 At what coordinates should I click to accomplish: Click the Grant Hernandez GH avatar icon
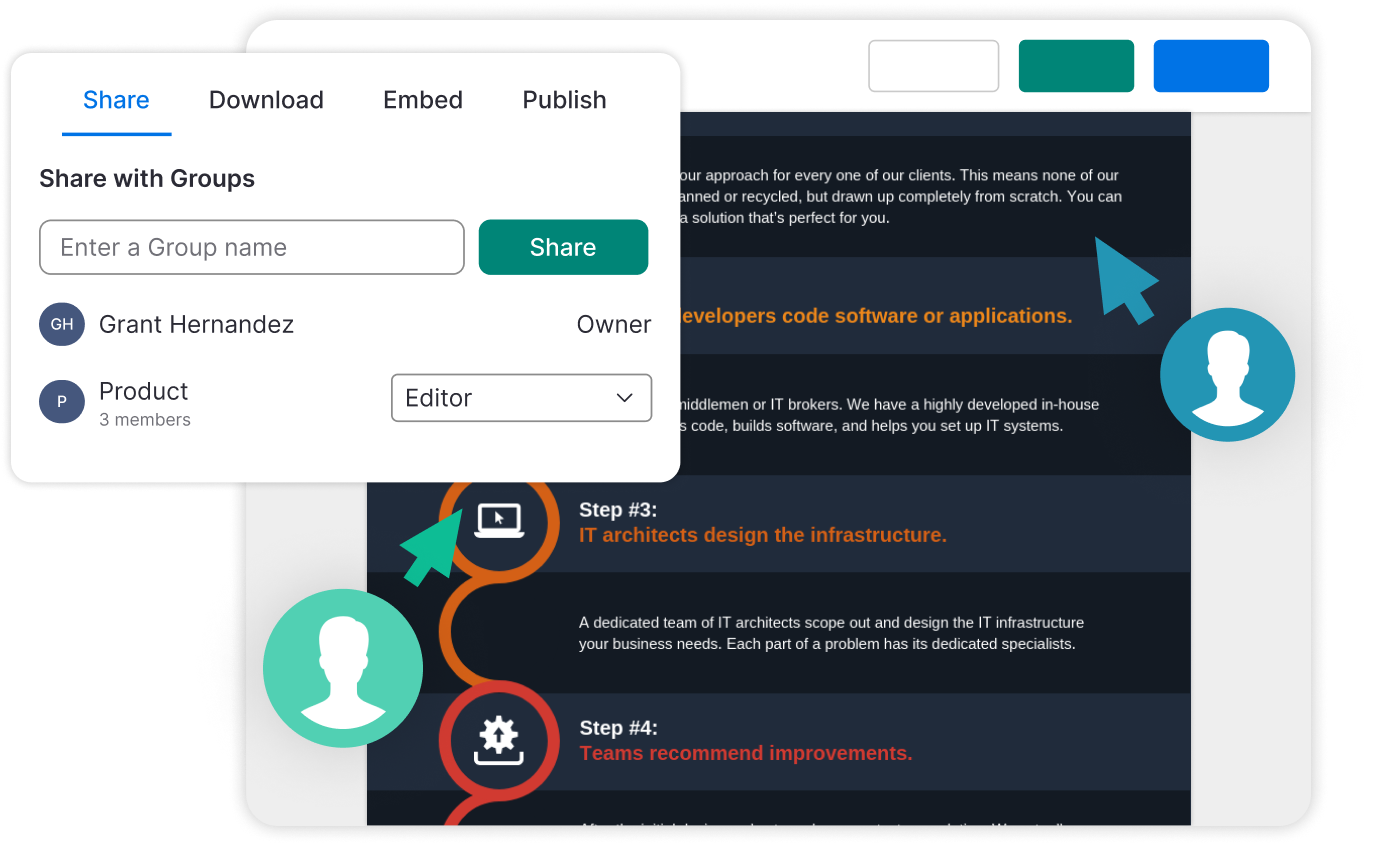click(61, 324)
